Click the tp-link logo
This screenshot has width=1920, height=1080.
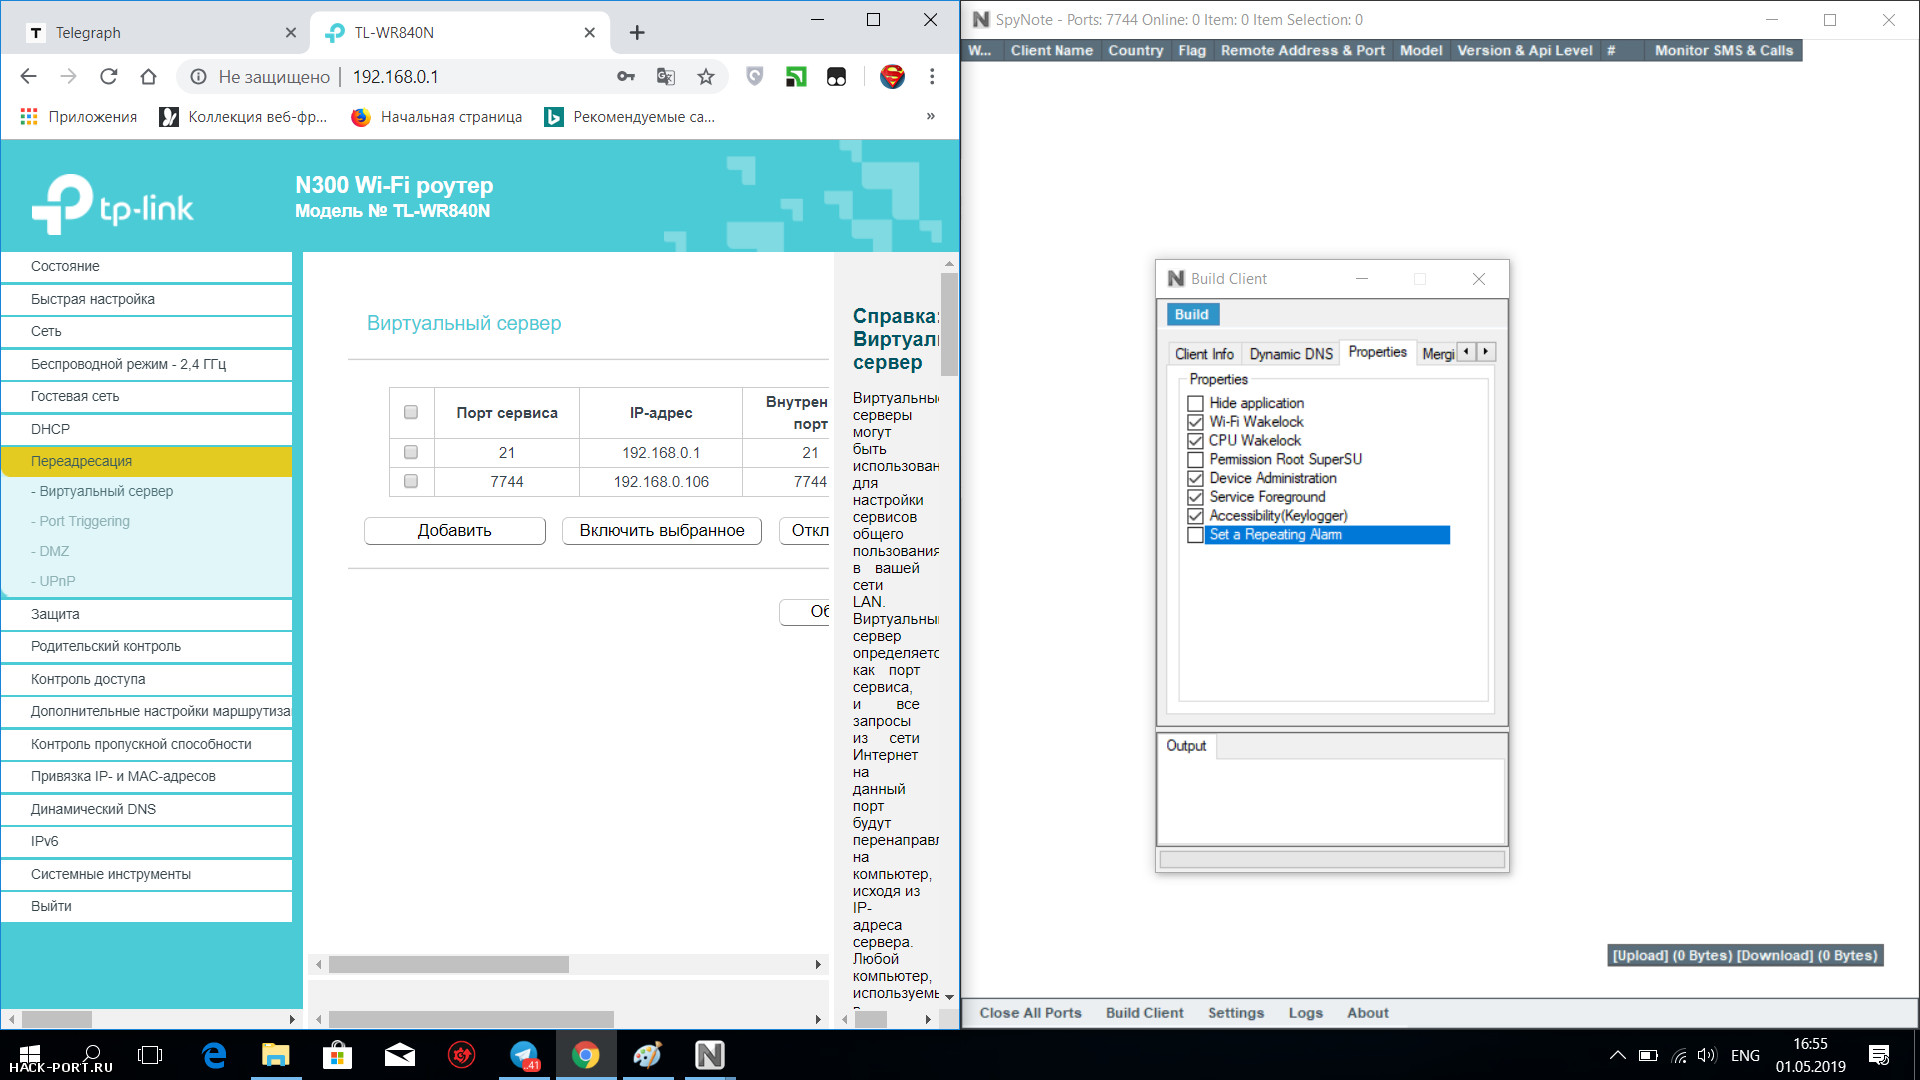coord(112,205)
